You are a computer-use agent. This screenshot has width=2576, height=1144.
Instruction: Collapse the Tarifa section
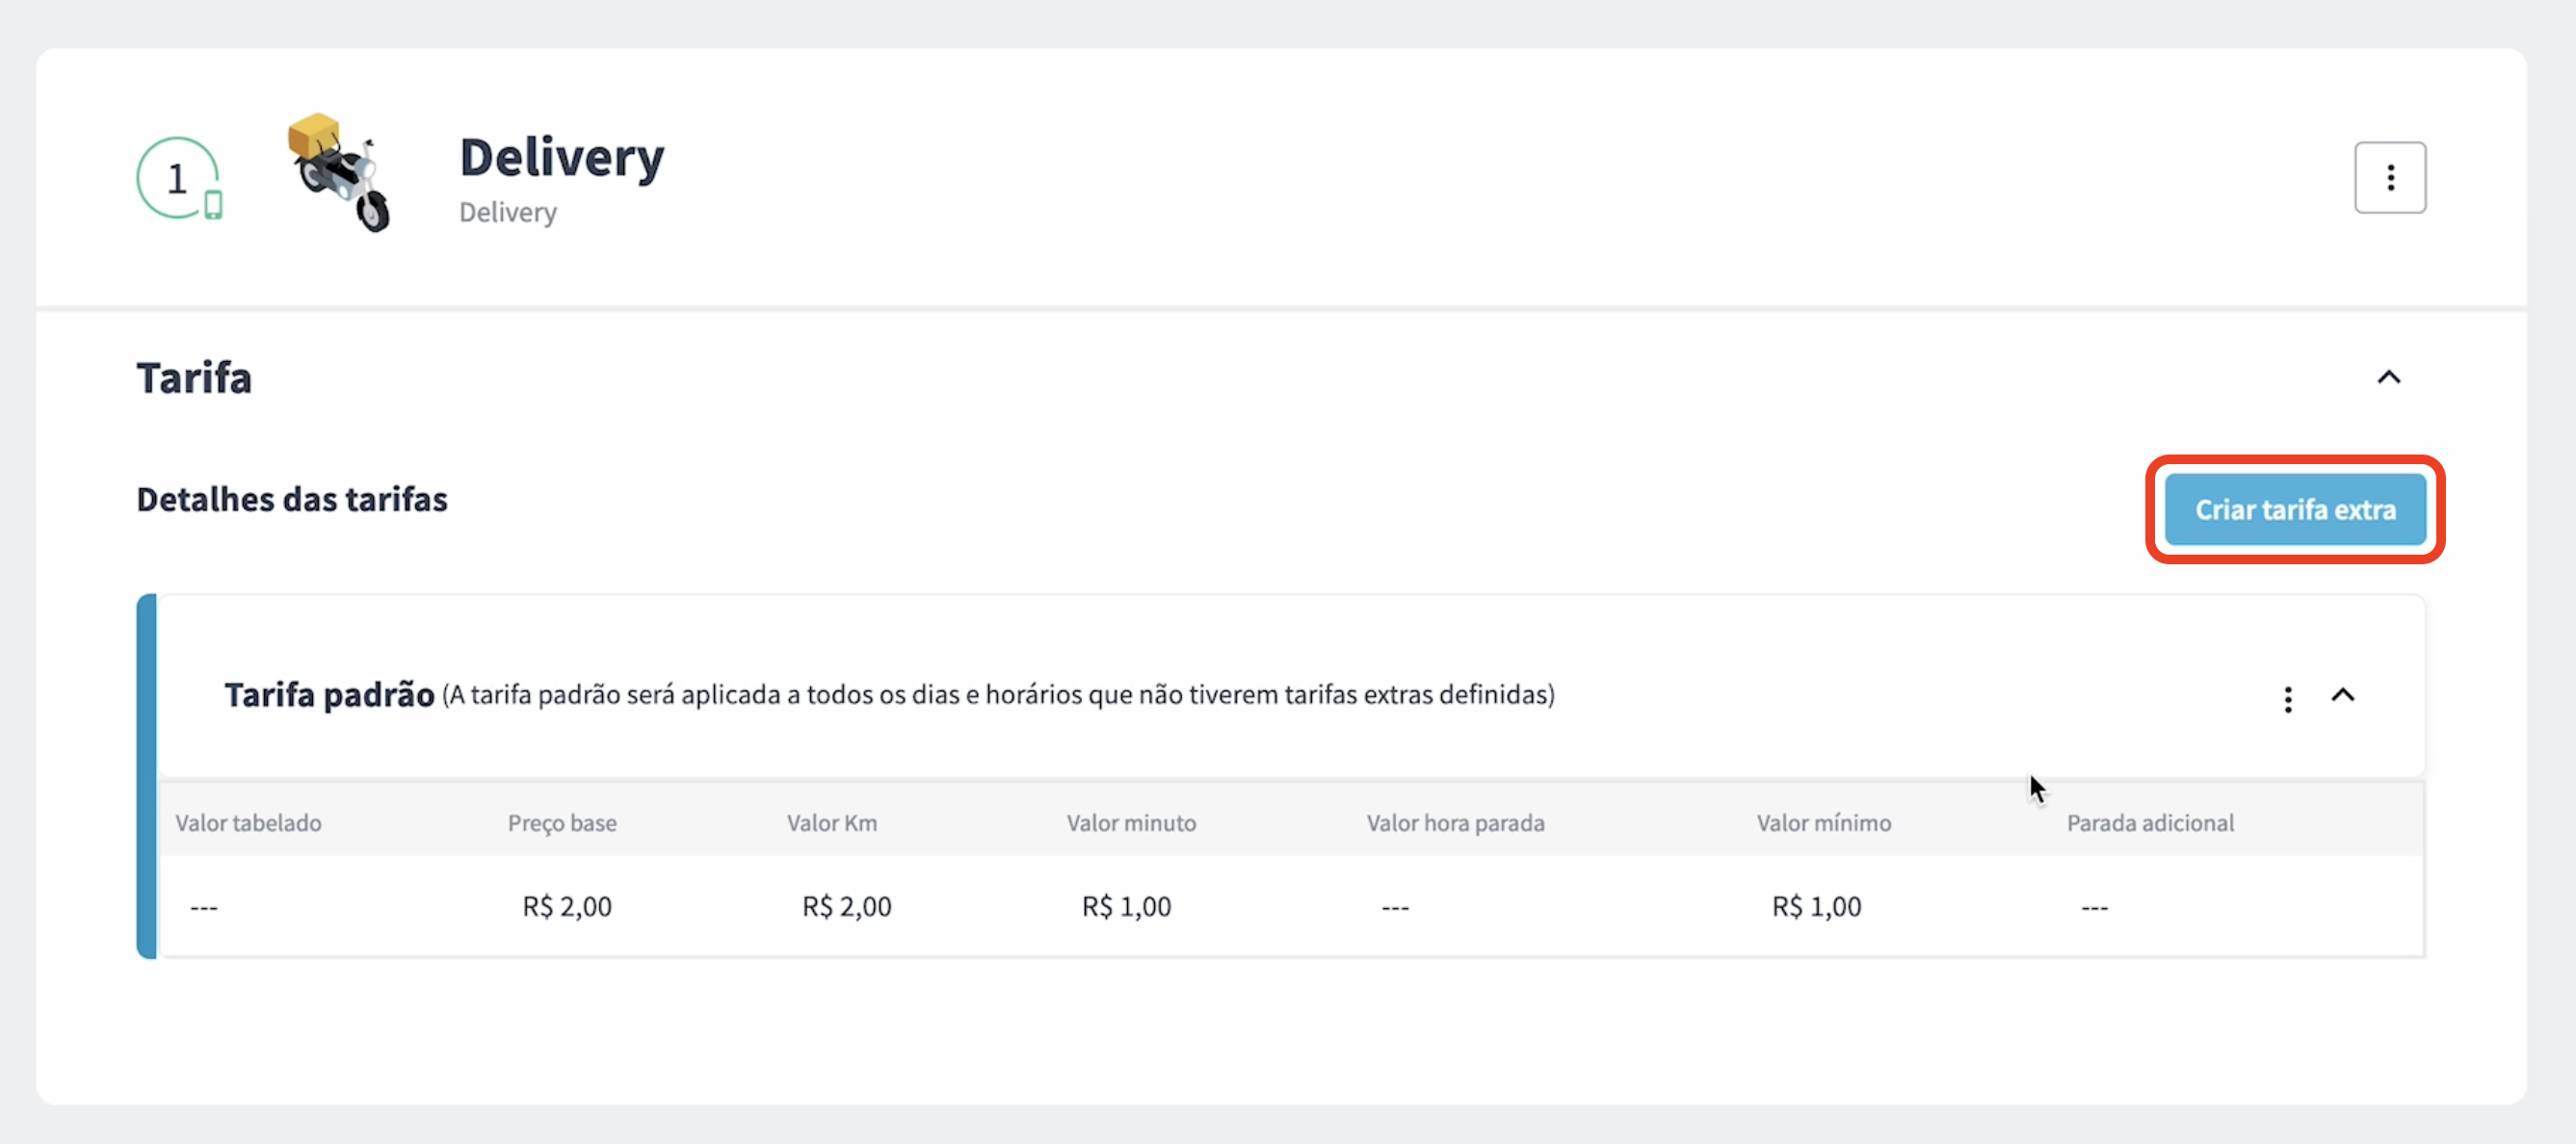(x=2389, y=377)
